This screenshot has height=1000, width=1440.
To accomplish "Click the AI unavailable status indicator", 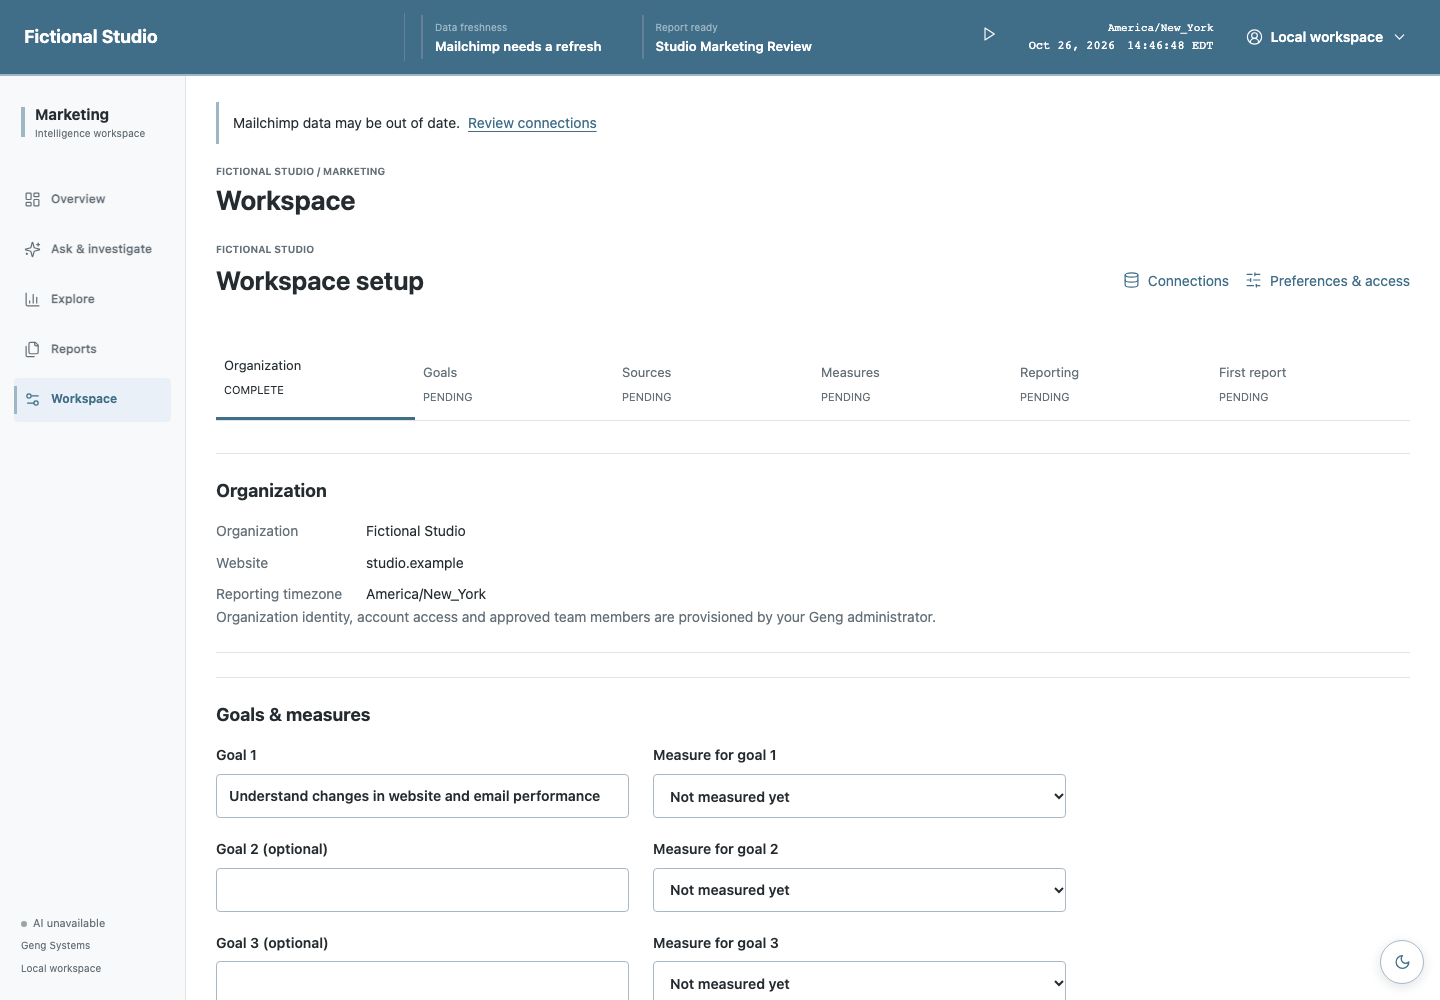I will coord(63,923).
